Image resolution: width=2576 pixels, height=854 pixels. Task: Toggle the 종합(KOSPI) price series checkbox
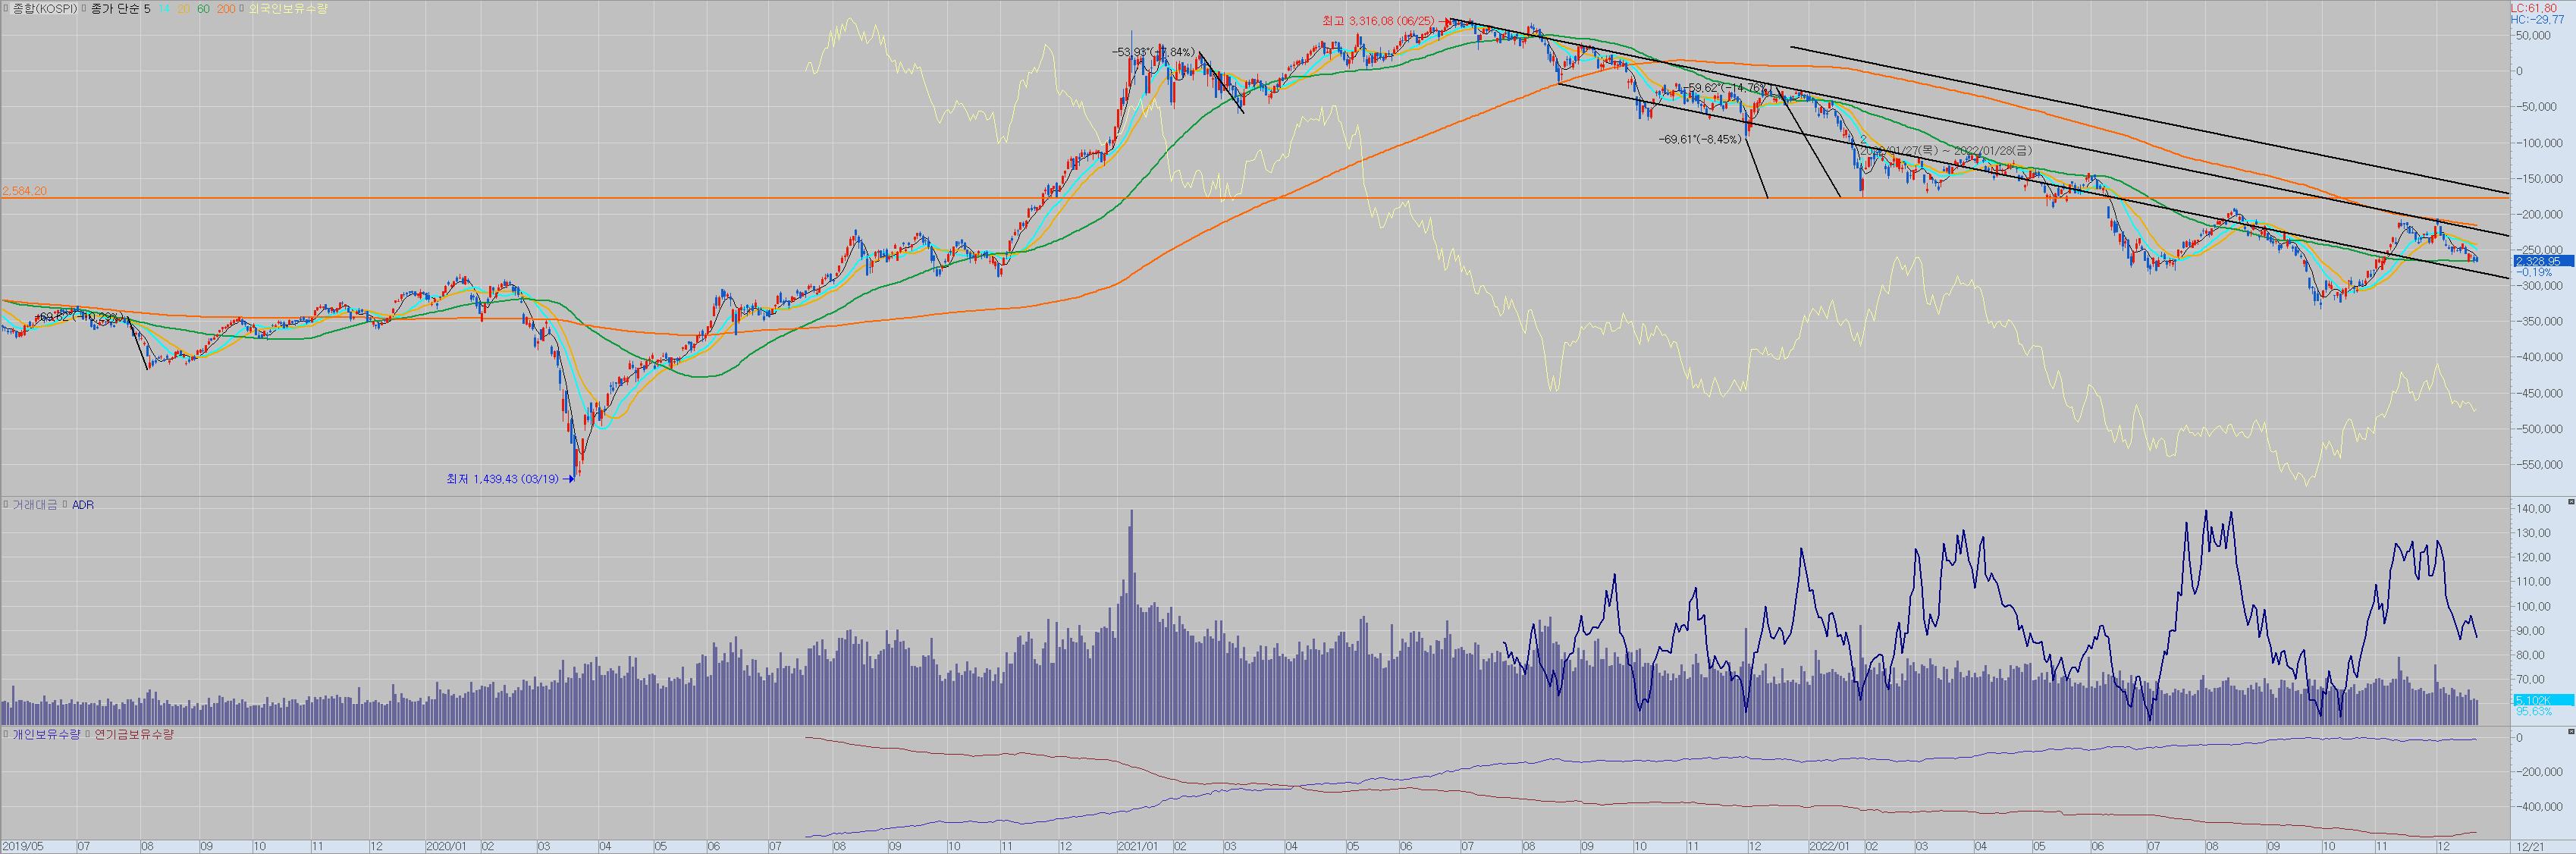click(x=6, y=8)
